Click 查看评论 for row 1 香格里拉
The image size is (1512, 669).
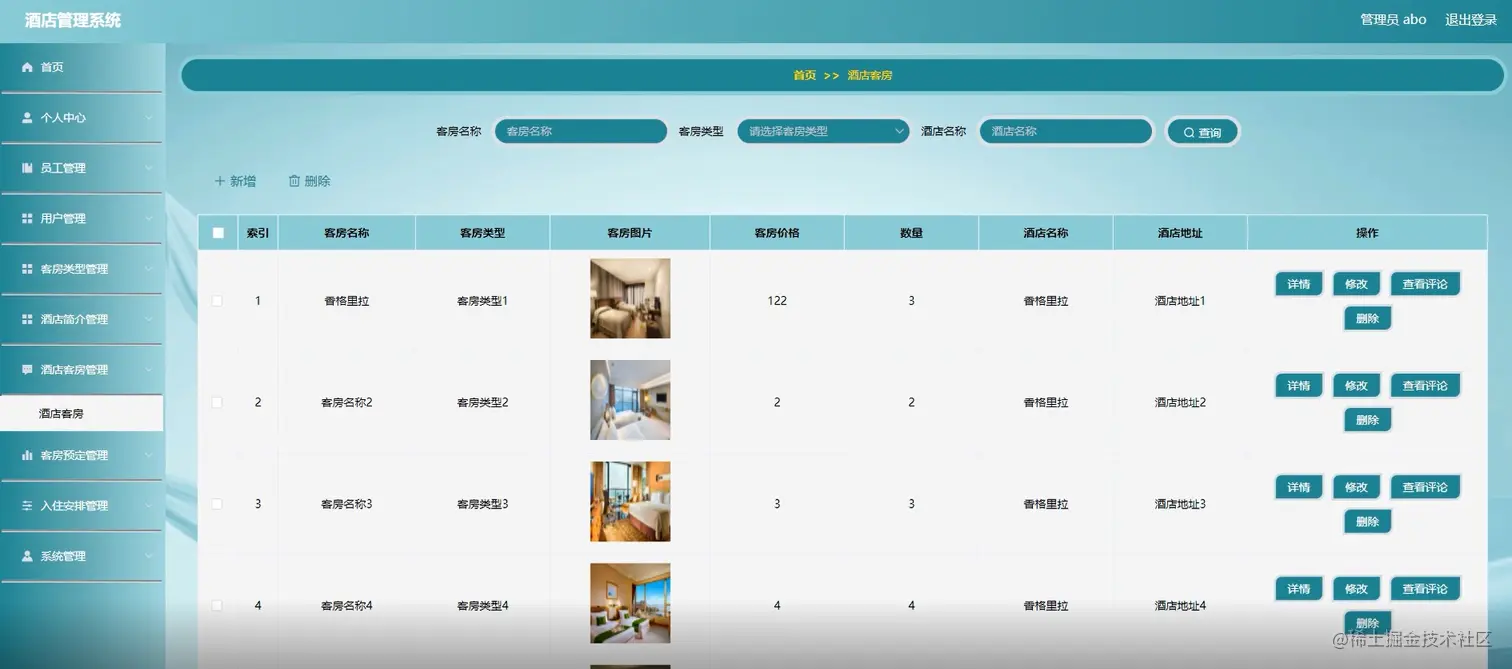pos(1425,284)
